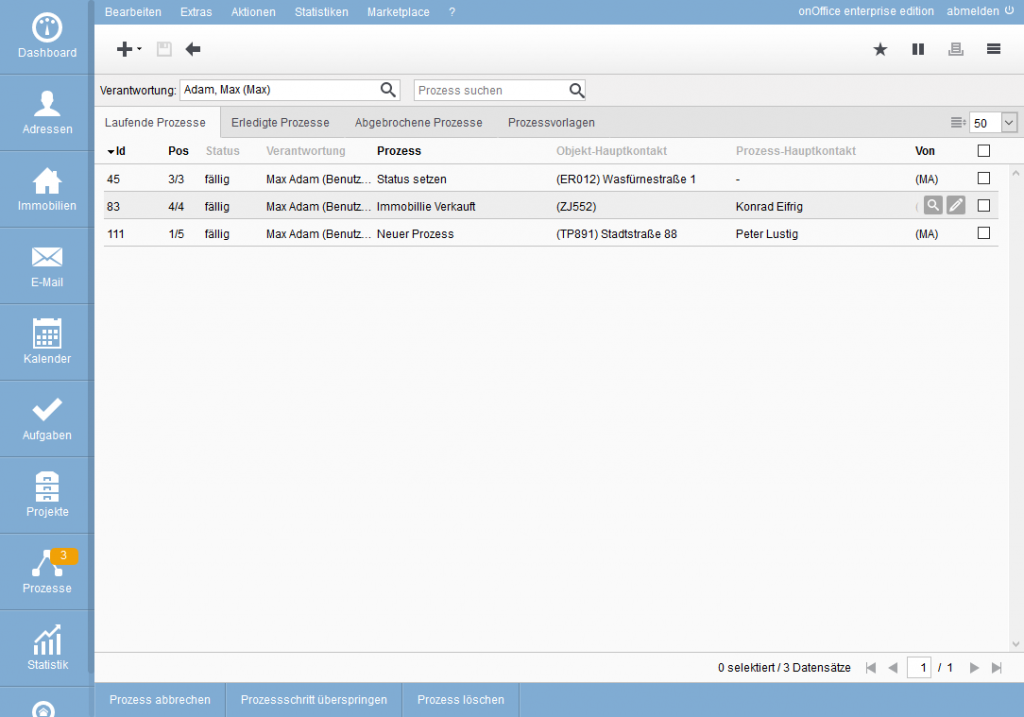
Task: Click the star favorites icon
Action: point(880,49)
